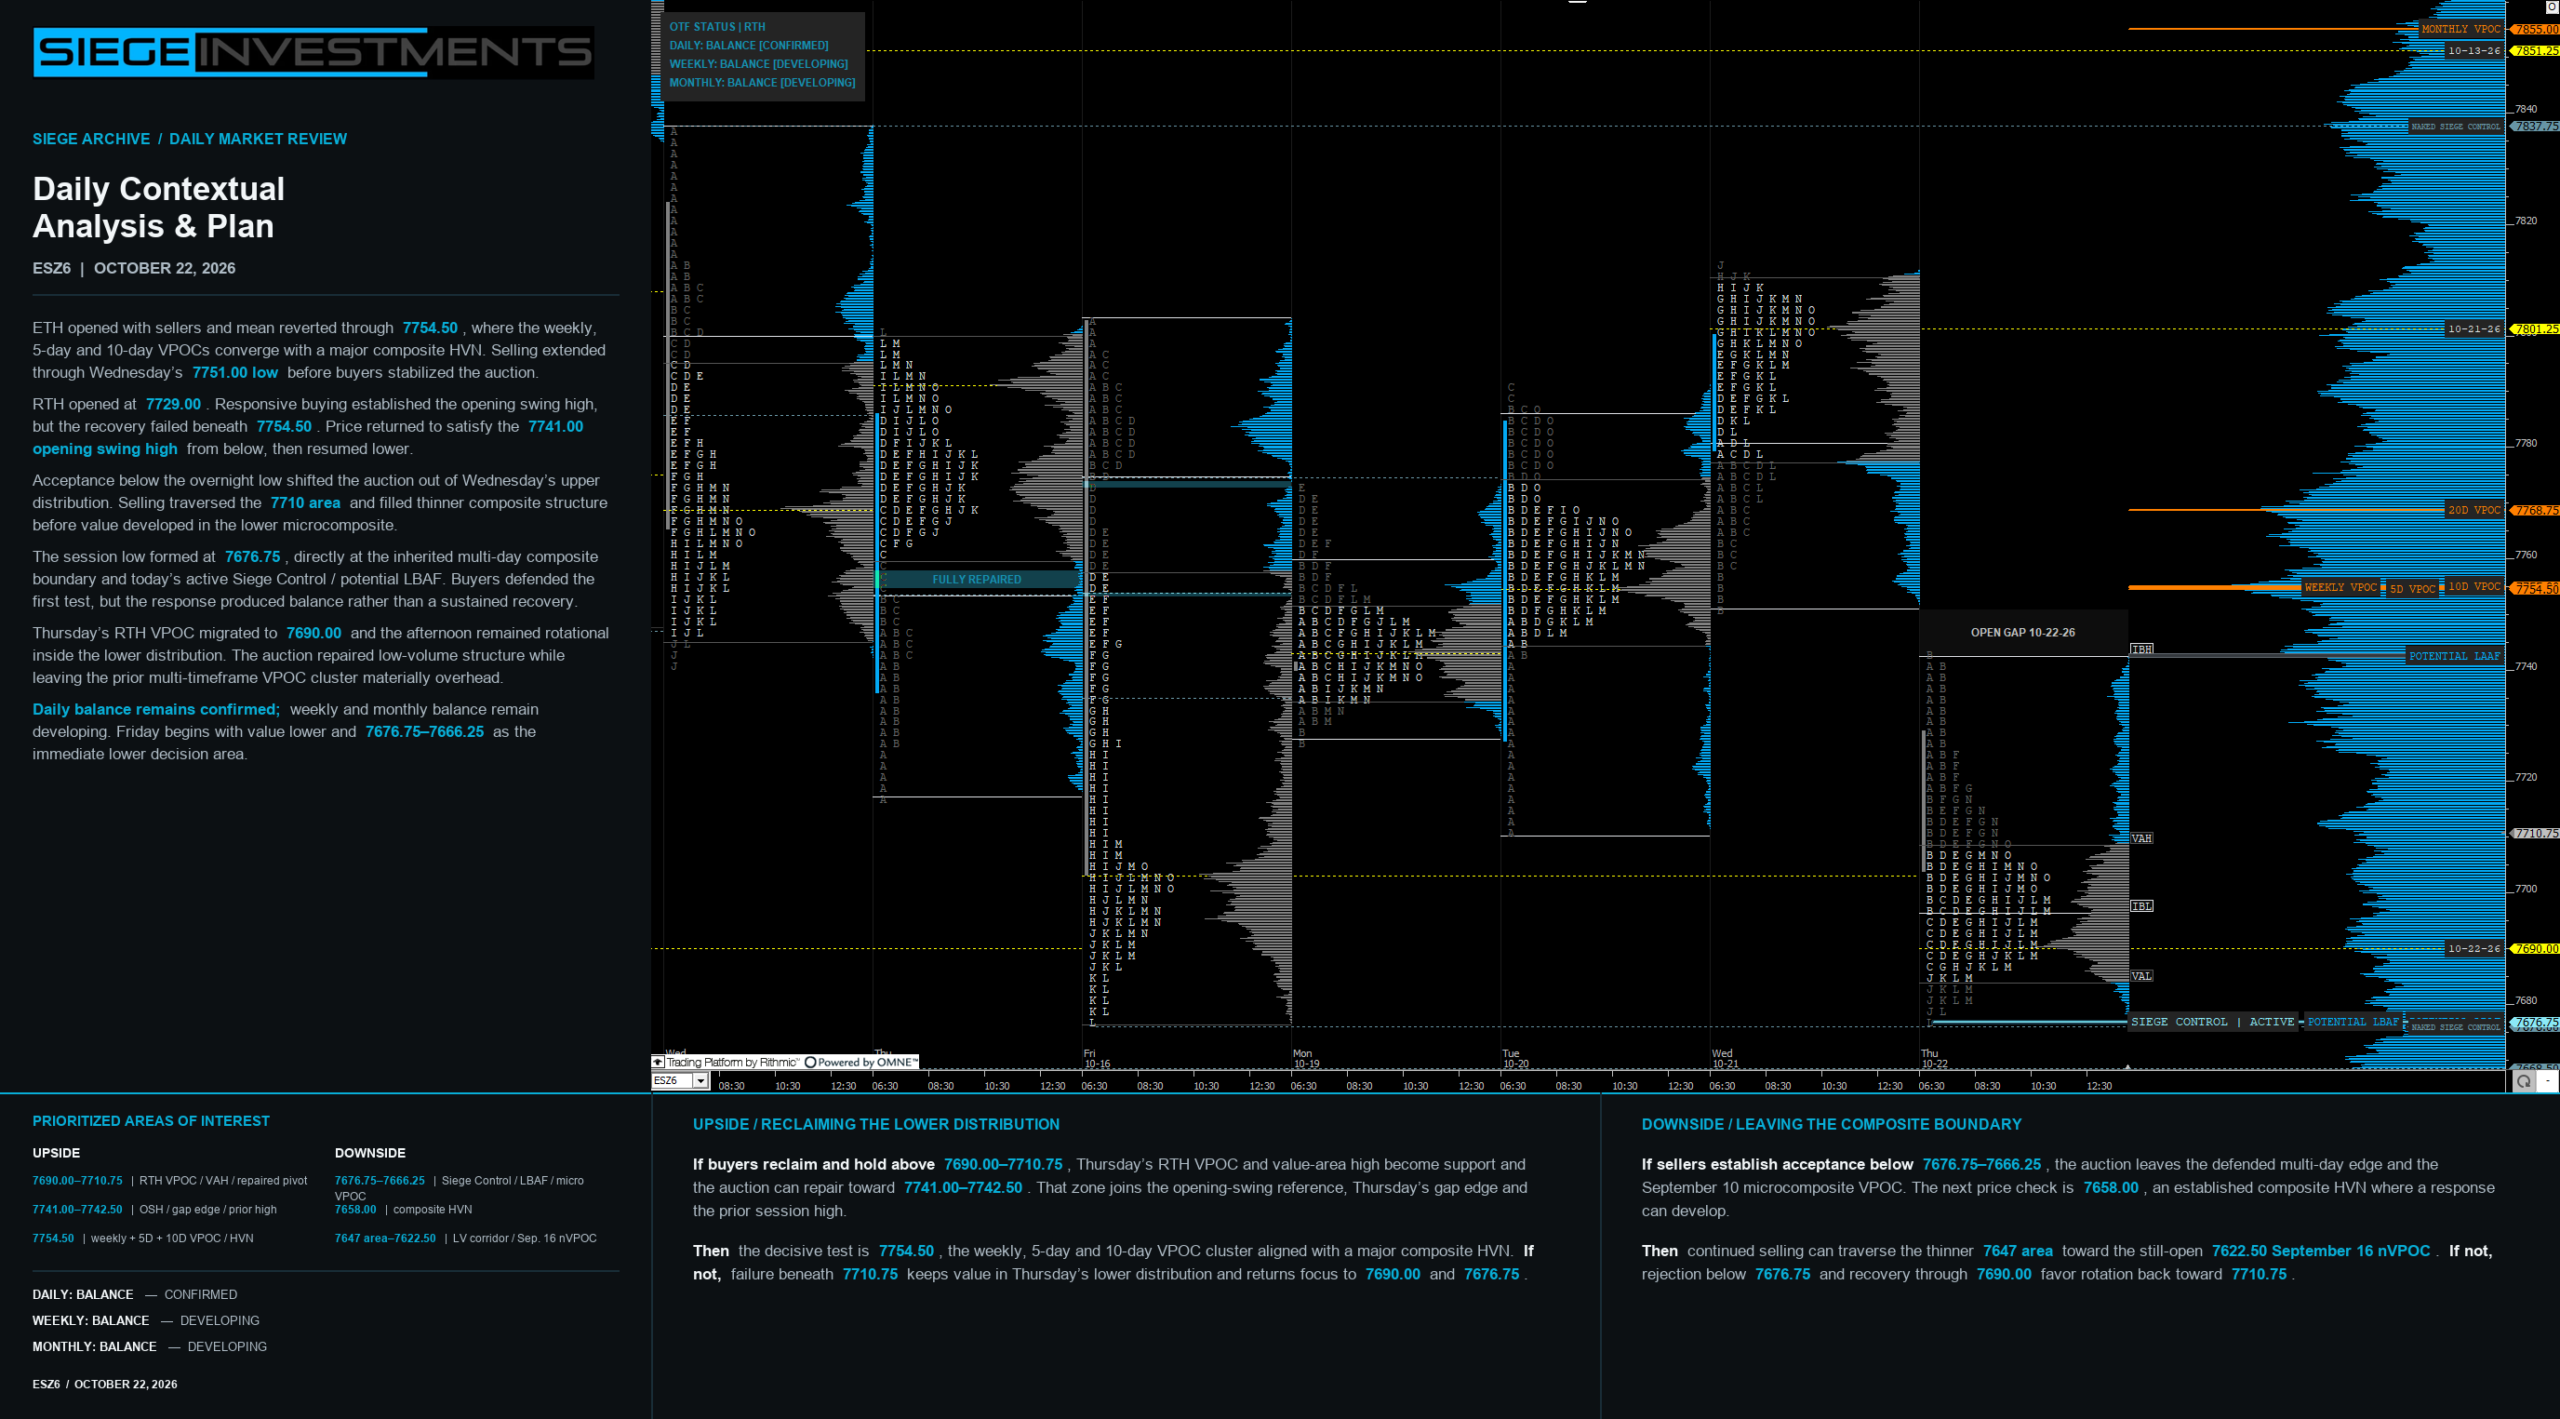Open the DAILY MARKET REVIEW breadcrumb link
The image size is (2560, 1419).
[x=258, y=139]
